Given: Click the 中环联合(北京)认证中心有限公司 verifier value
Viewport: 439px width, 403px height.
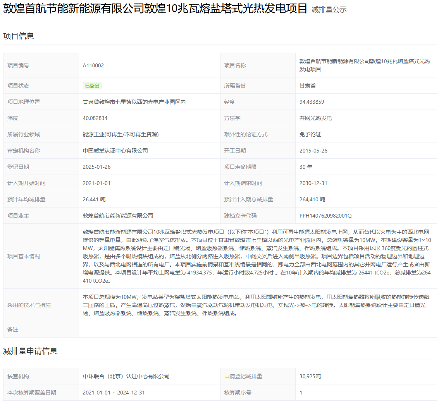Looking at the screenshot, I should 126,376.
